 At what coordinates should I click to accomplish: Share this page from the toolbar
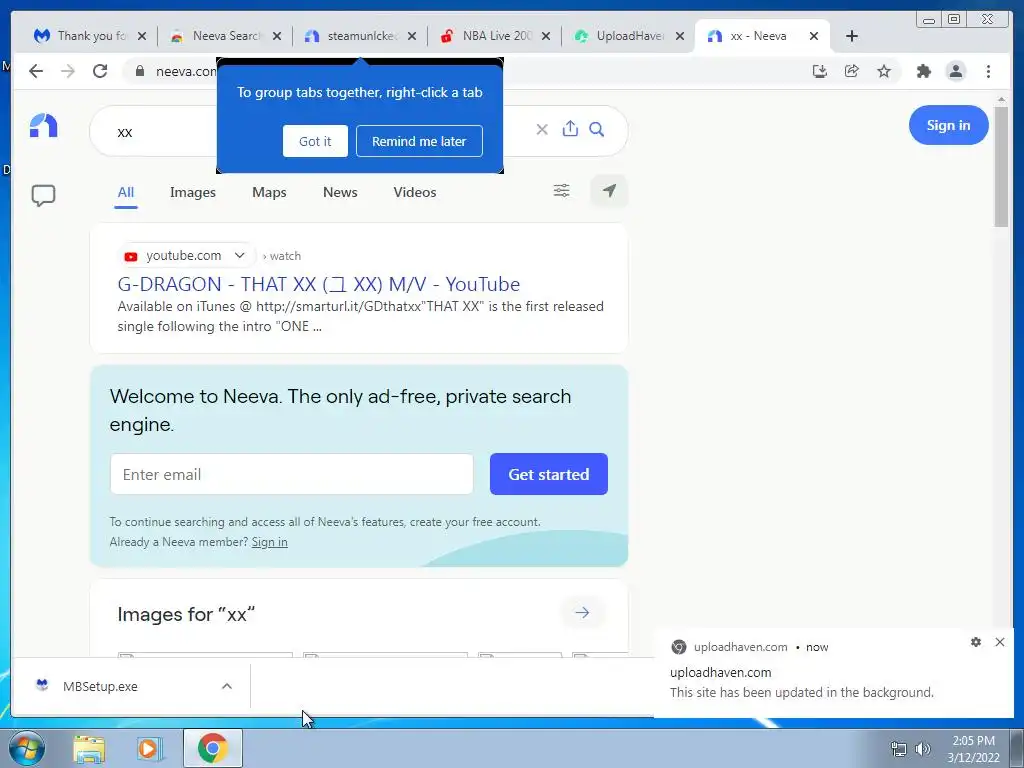point(852,71)
